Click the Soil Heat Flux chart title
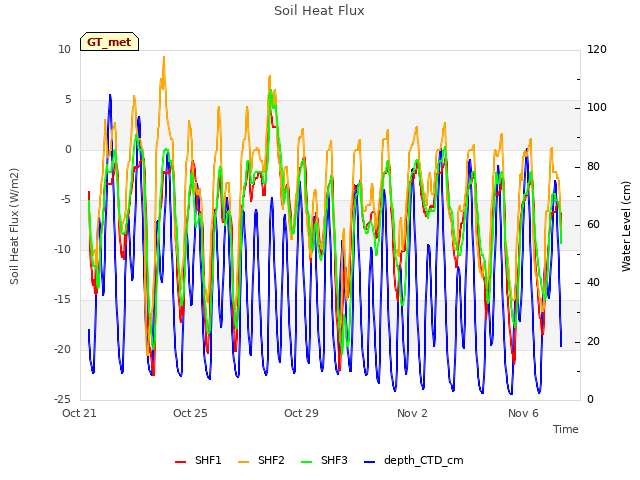Image resolution: width=640 pixels, height=480 pixels. coord(319,11)
